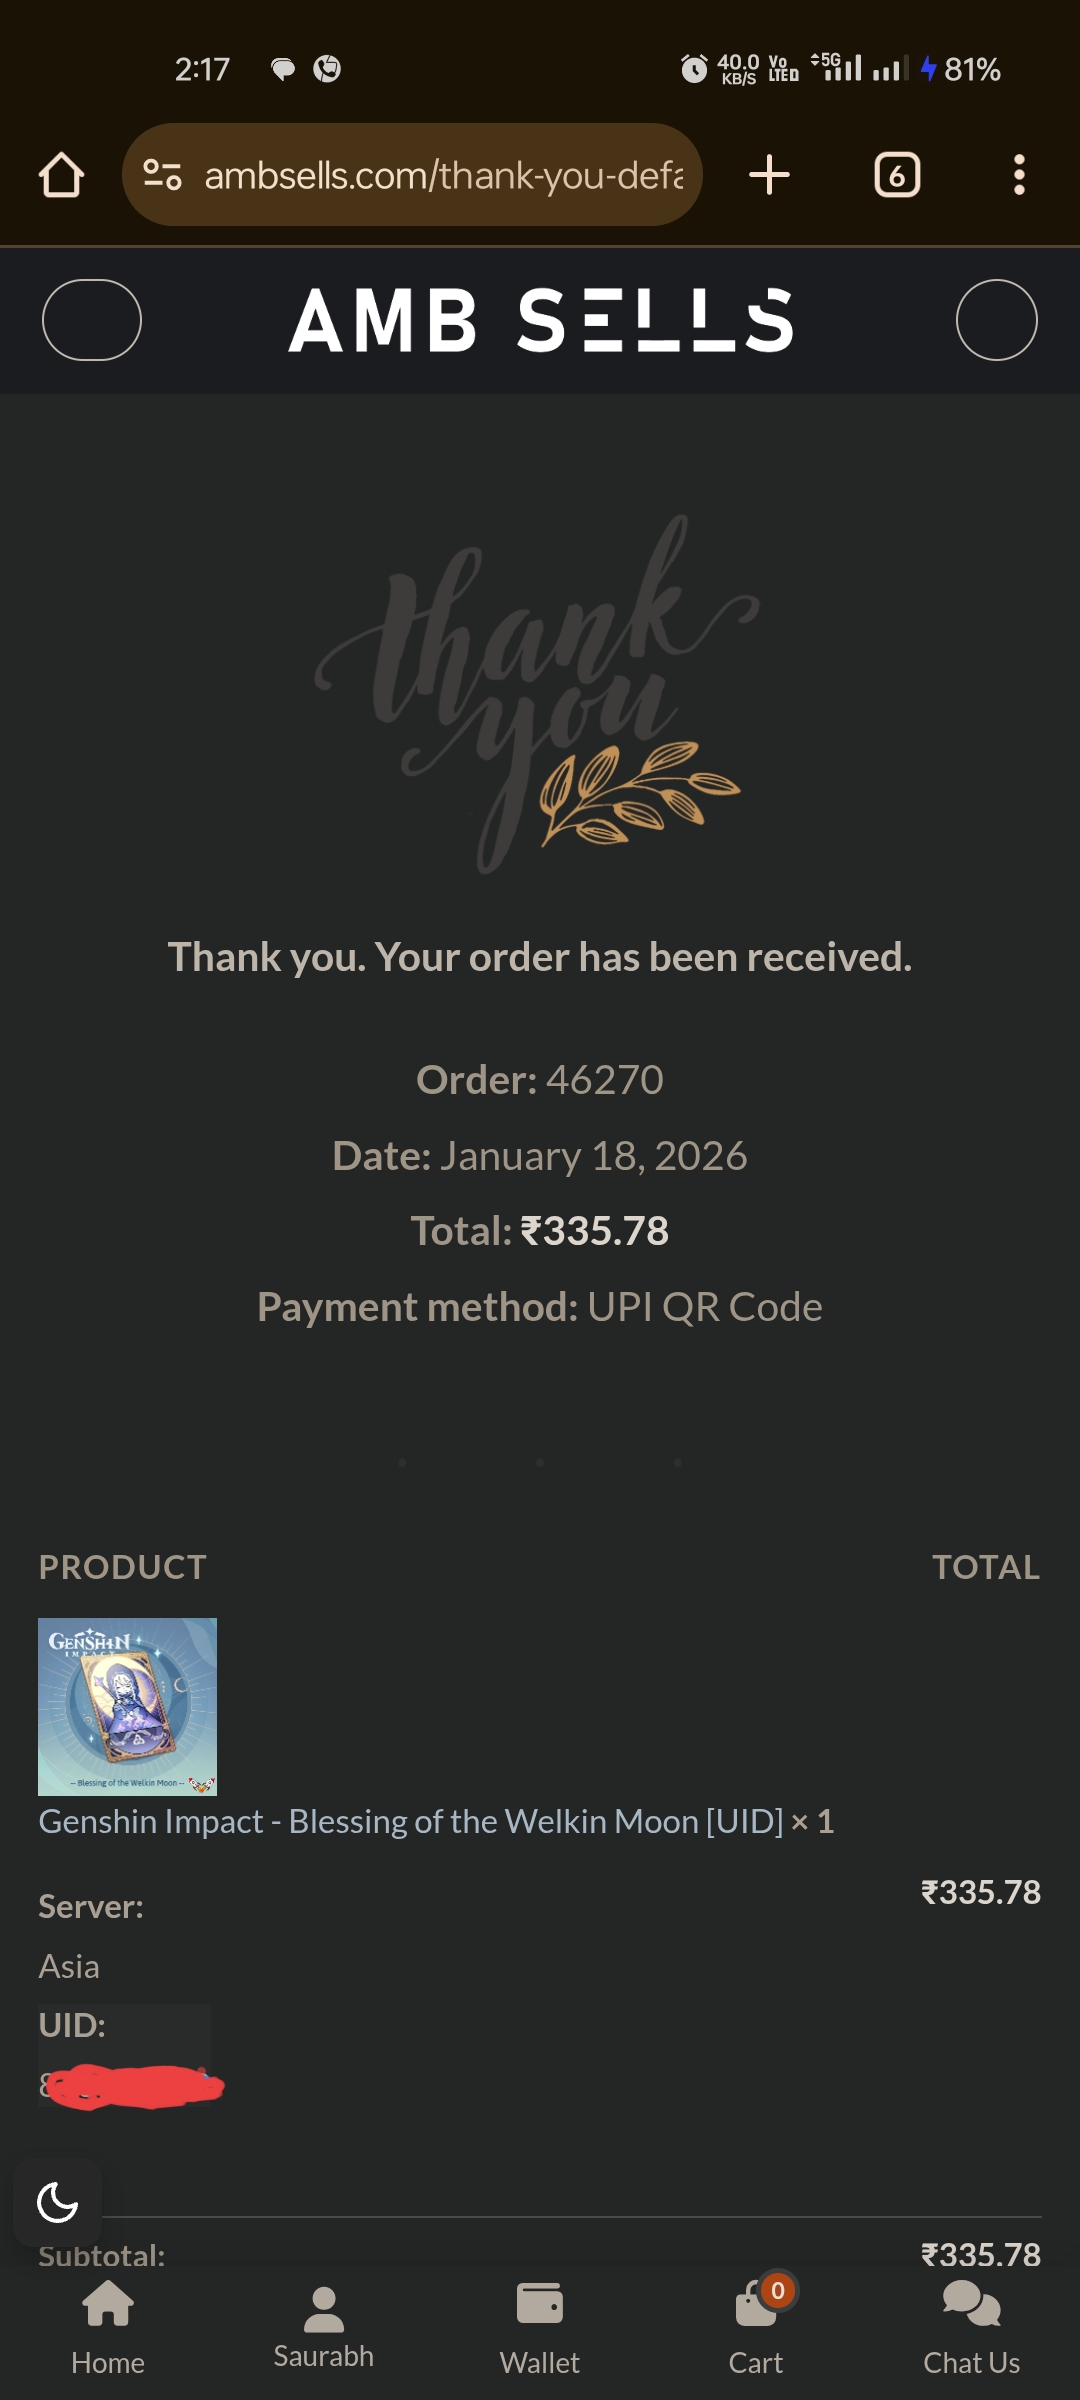Tap the chat notification icon in status bar
The width and height of the screenshot is (1080, 2400).
point(283,69)
